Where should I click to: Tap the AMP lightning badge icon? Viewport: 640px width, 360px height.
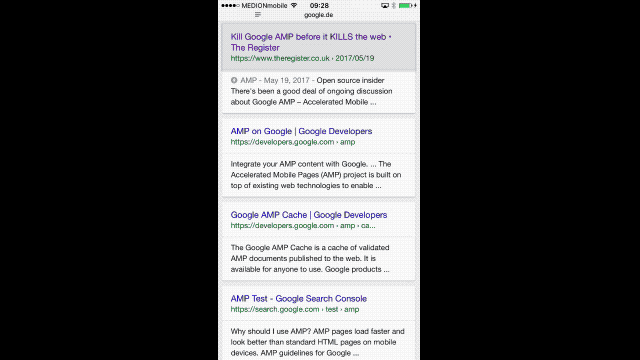pyautogui.click(x=234, y=80)
